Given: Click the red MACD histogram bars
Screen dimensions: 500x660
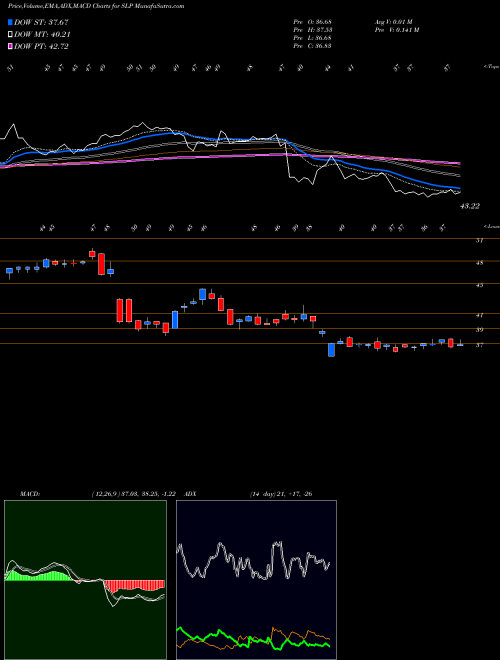Looking at the screenshot, I should (x=135, y=584).
